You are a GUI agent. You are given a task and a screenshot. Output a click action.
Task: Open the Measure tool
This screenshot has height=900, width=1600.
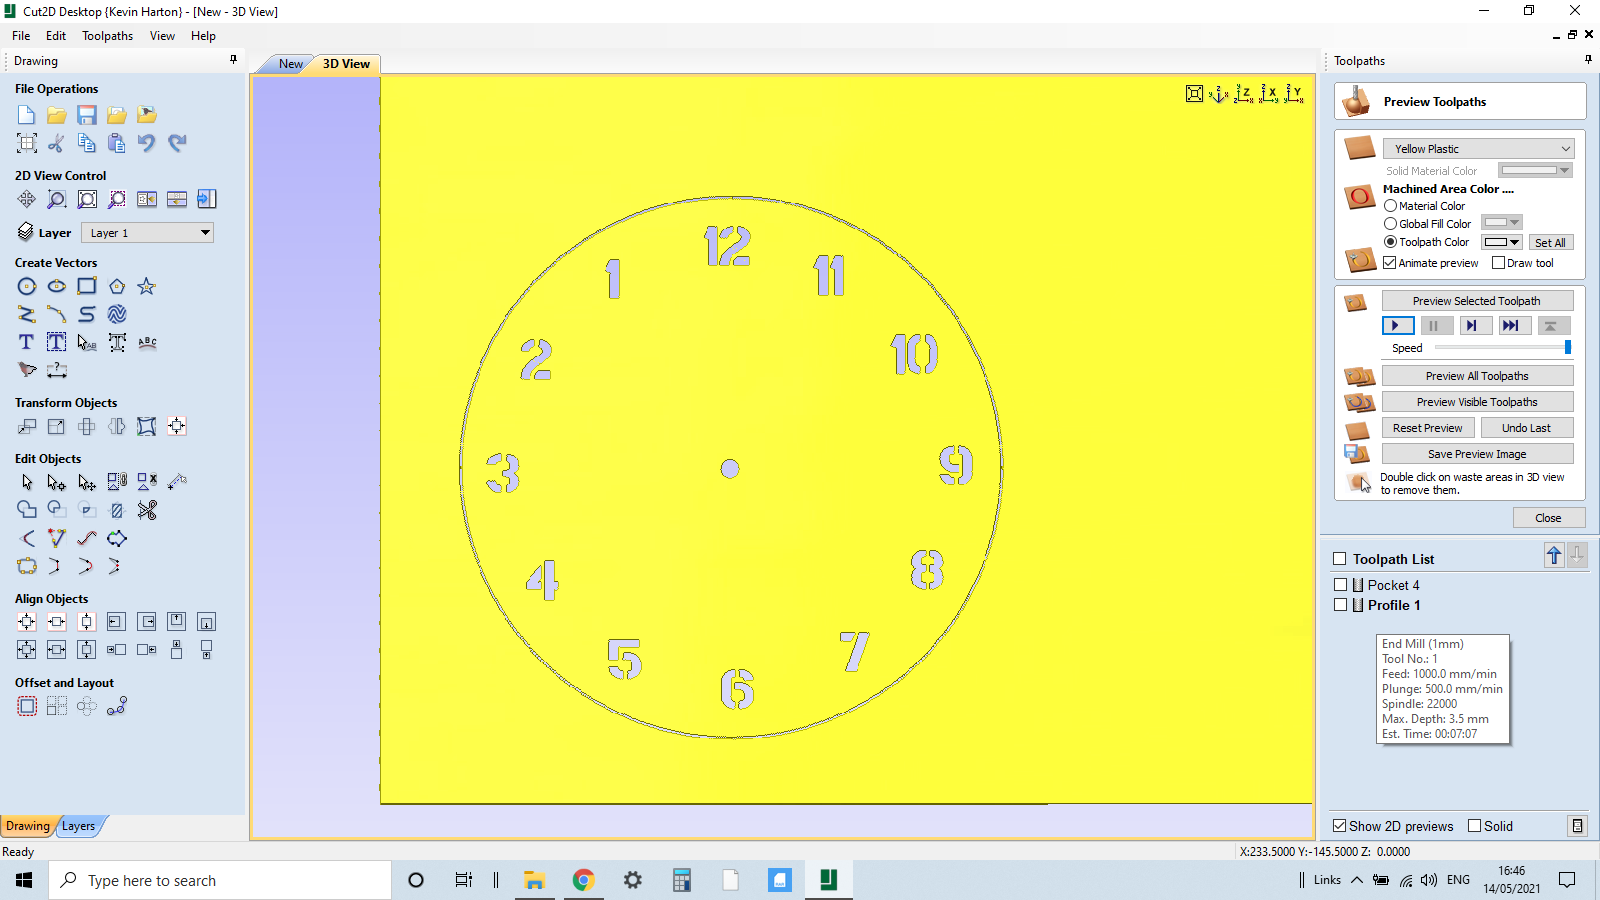click(x=57, y=370)
